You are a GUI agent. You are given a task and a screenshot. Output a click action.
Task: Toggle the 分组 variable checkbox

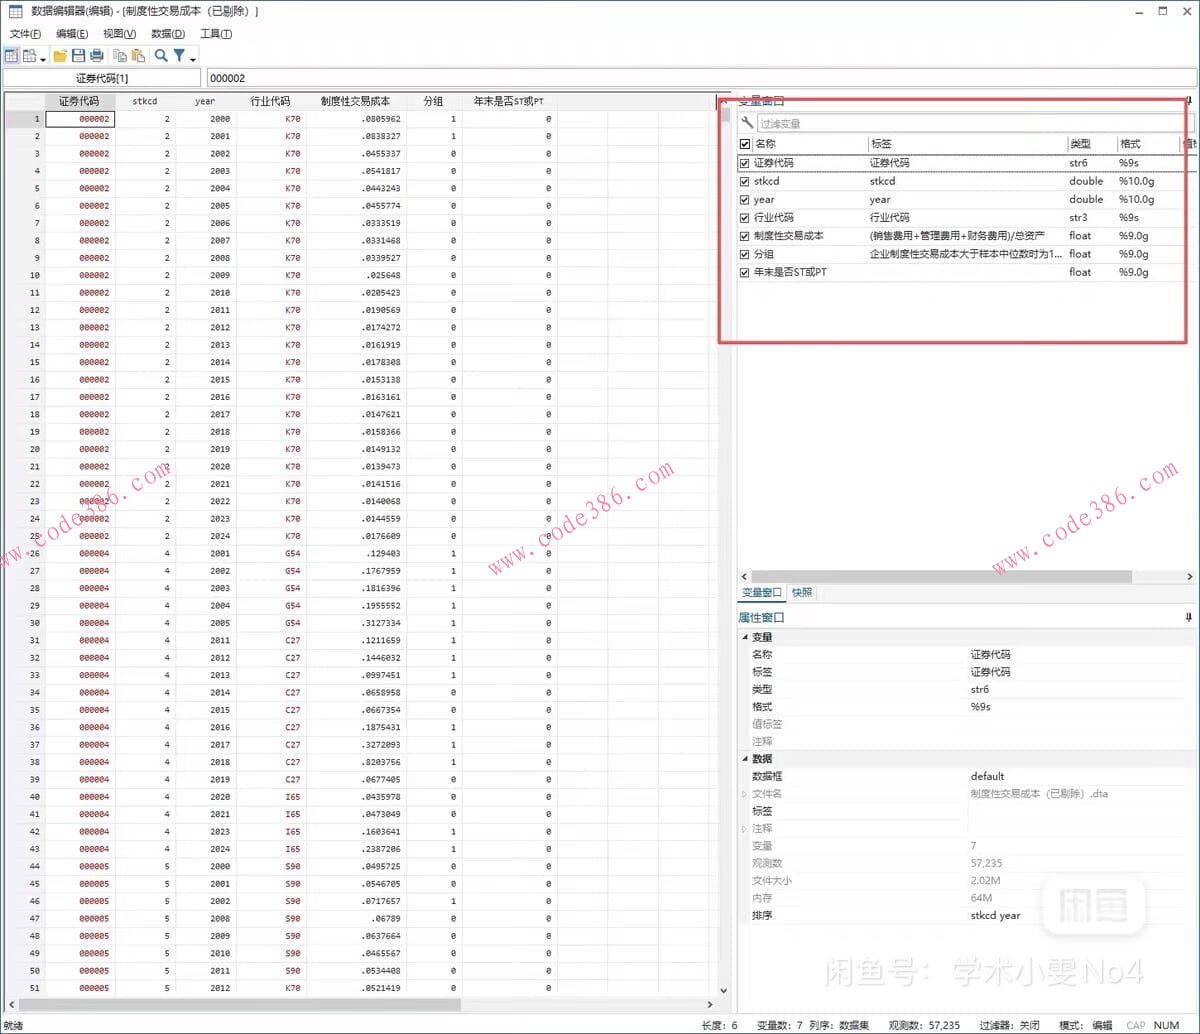point(744,254)
